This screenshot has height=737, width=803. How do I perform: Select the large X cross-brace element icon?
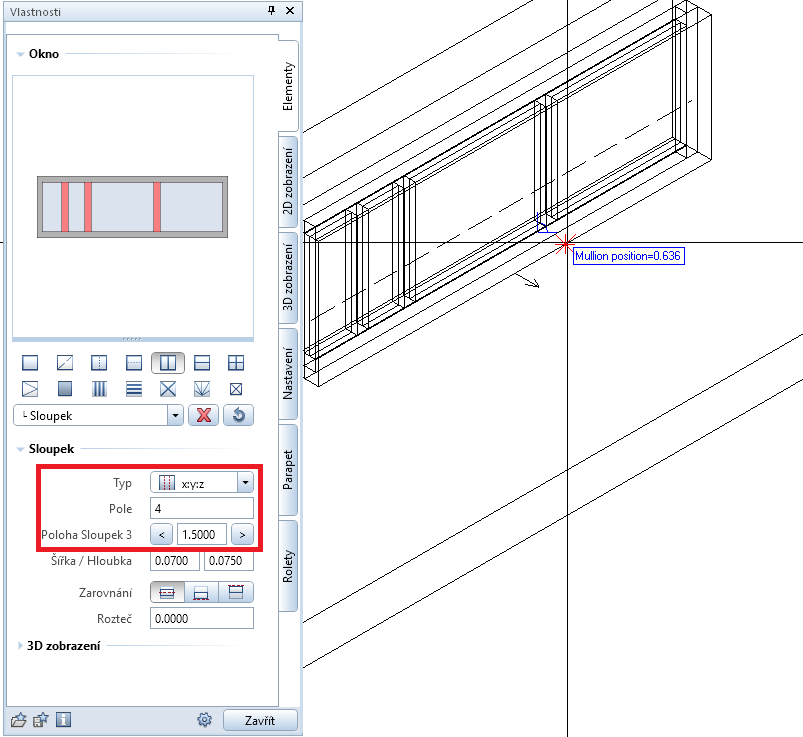click(x=168, y=389)
